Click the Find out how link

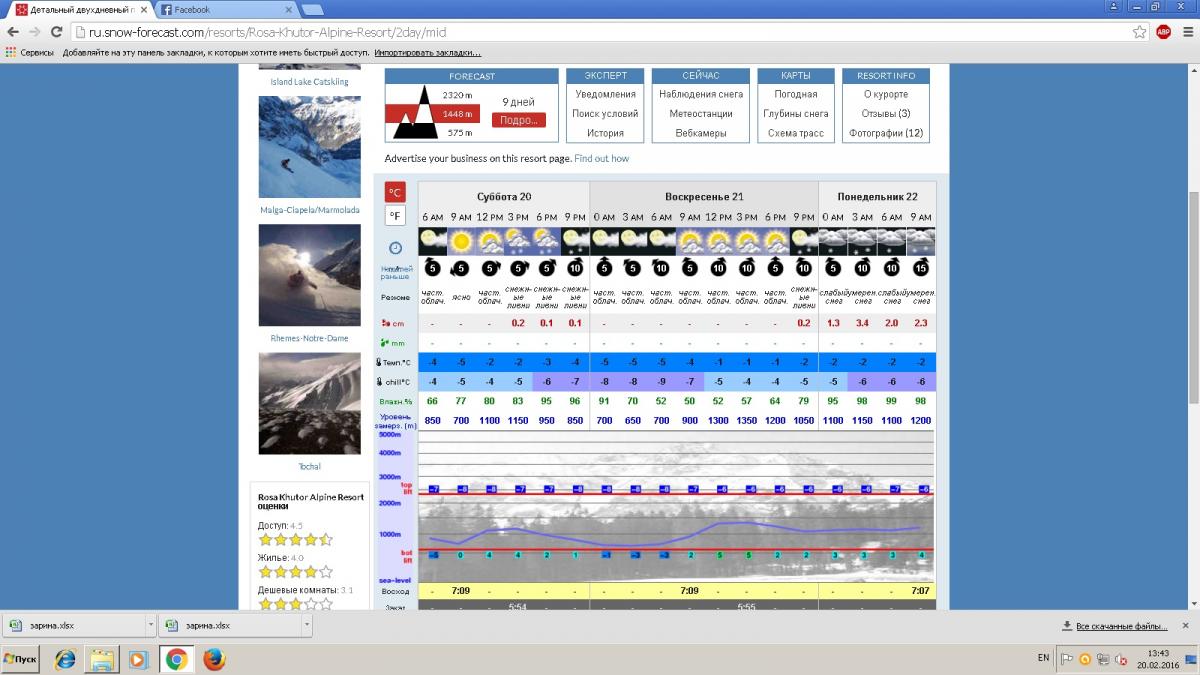pyautogui.click(x=602, y=159)
